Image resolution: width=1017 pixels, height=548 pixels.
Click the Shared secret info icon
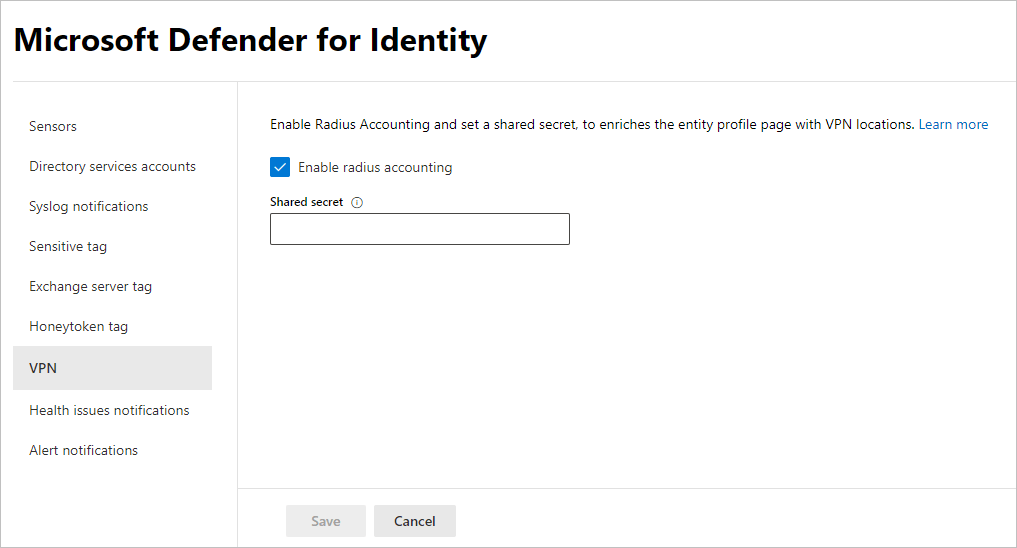[357, 202]
